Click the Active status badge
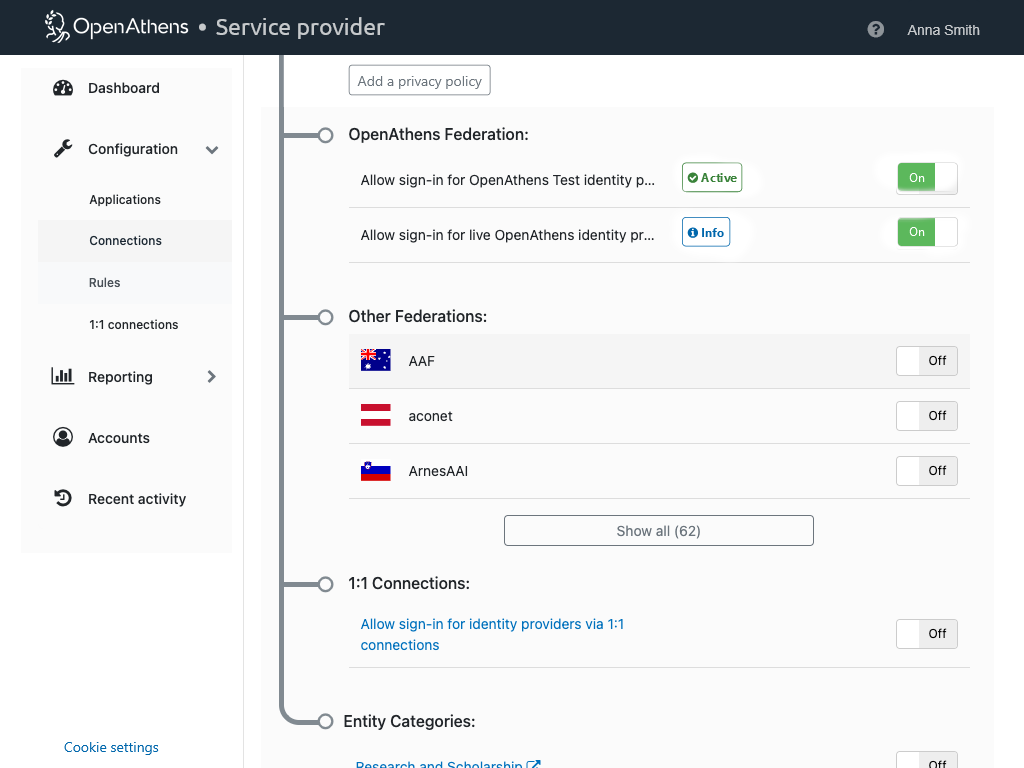The height and width of the screenshot is (768, 1024). [x=712, y=178]
